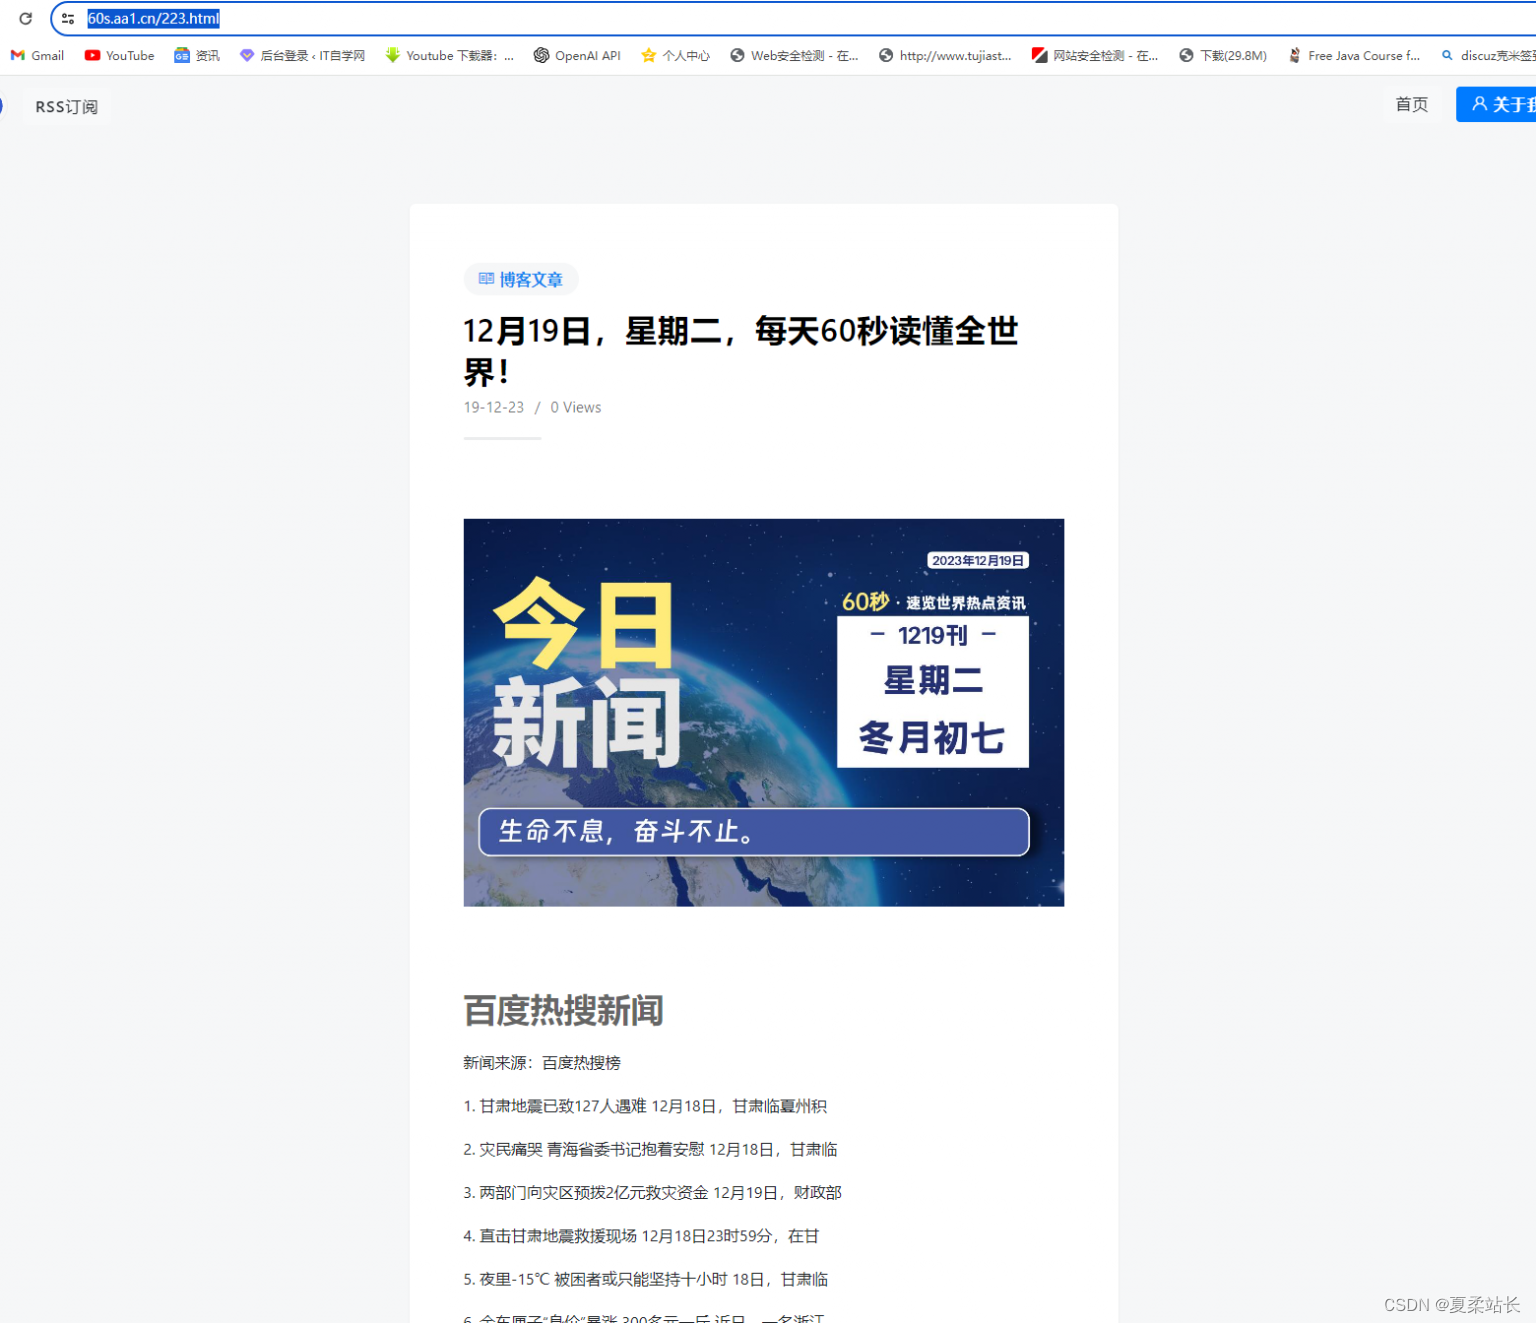Select news item 2 灾民痛哭
Viewport: 1536px width, 1323px height.
[650, 1149]
